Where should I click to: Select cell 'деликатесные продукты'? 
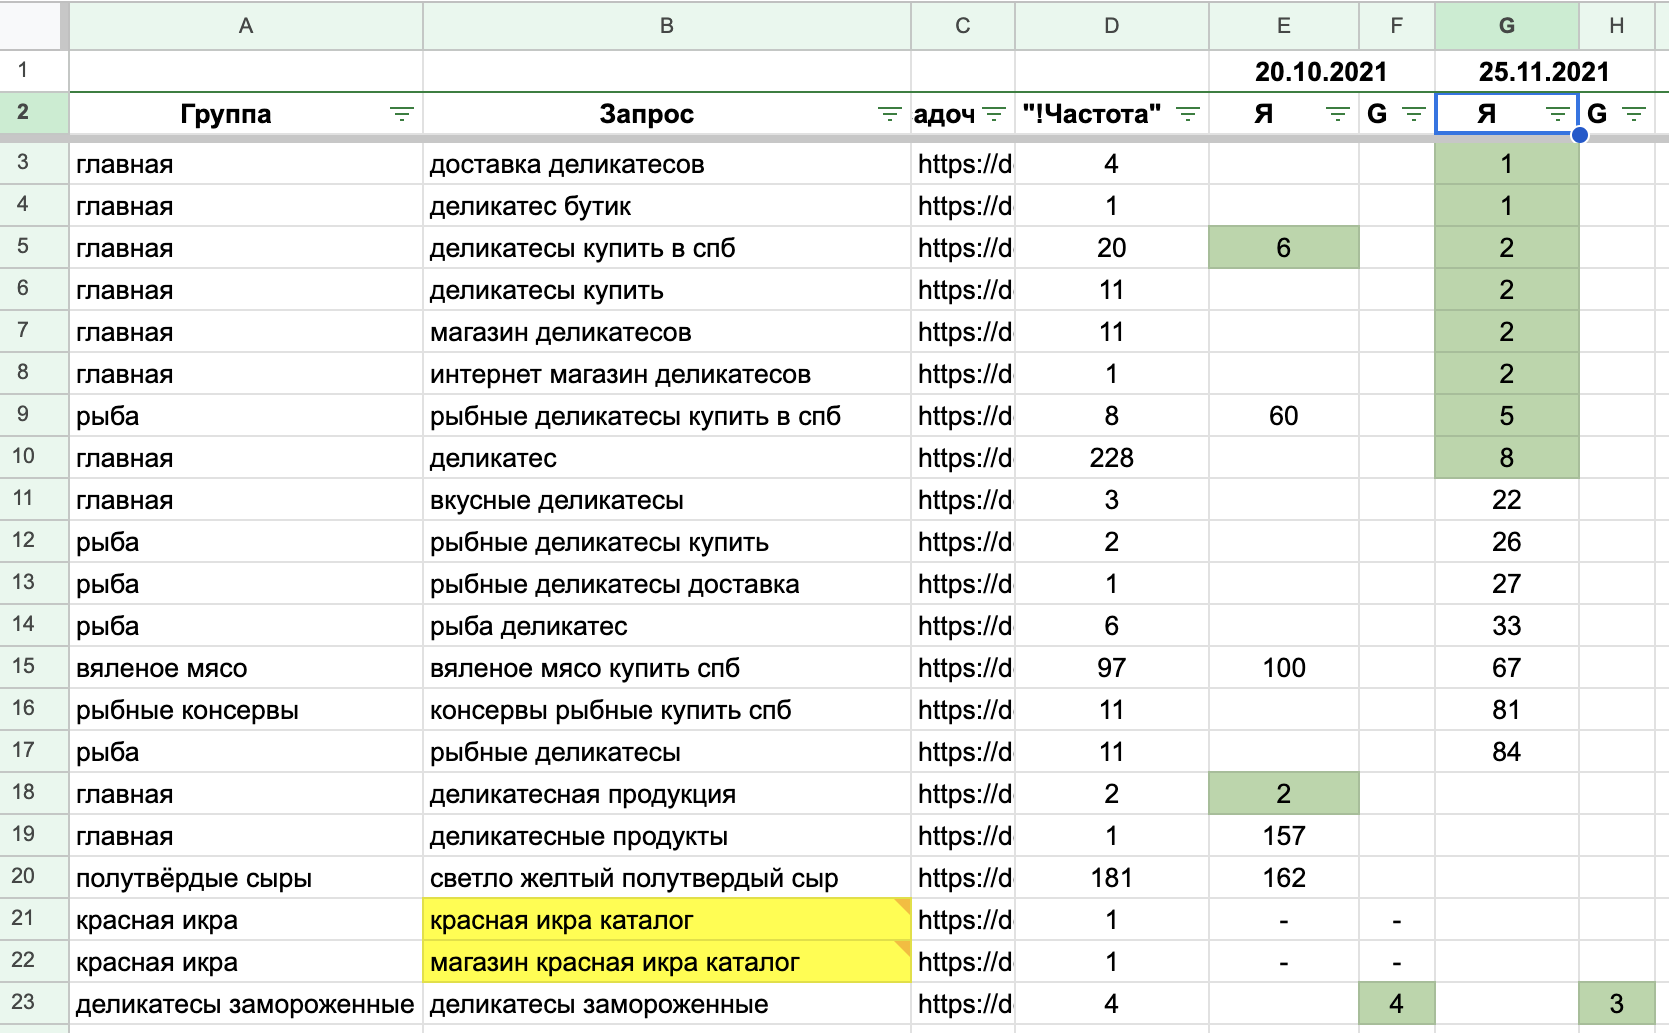point(667,836)
